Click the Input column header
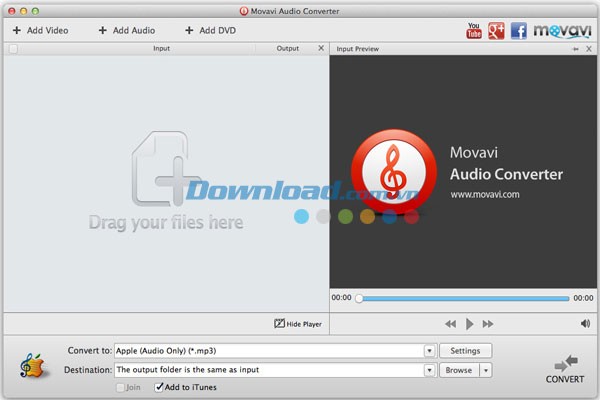This screenshot has width=600, height=400. [161, 48]
